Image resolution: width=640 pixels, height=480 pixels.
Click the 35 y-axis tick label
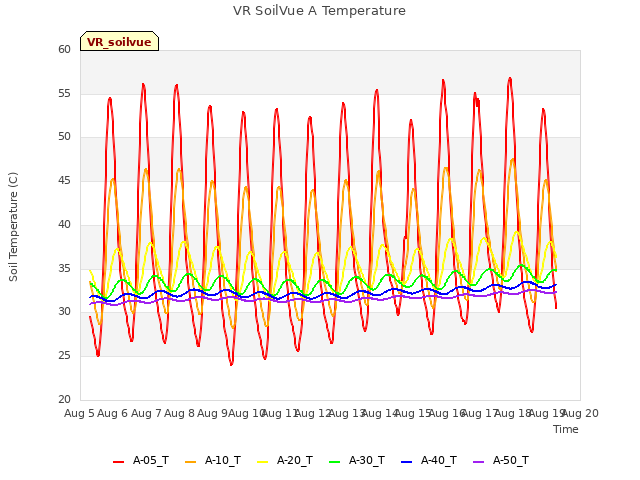[64, 269]
